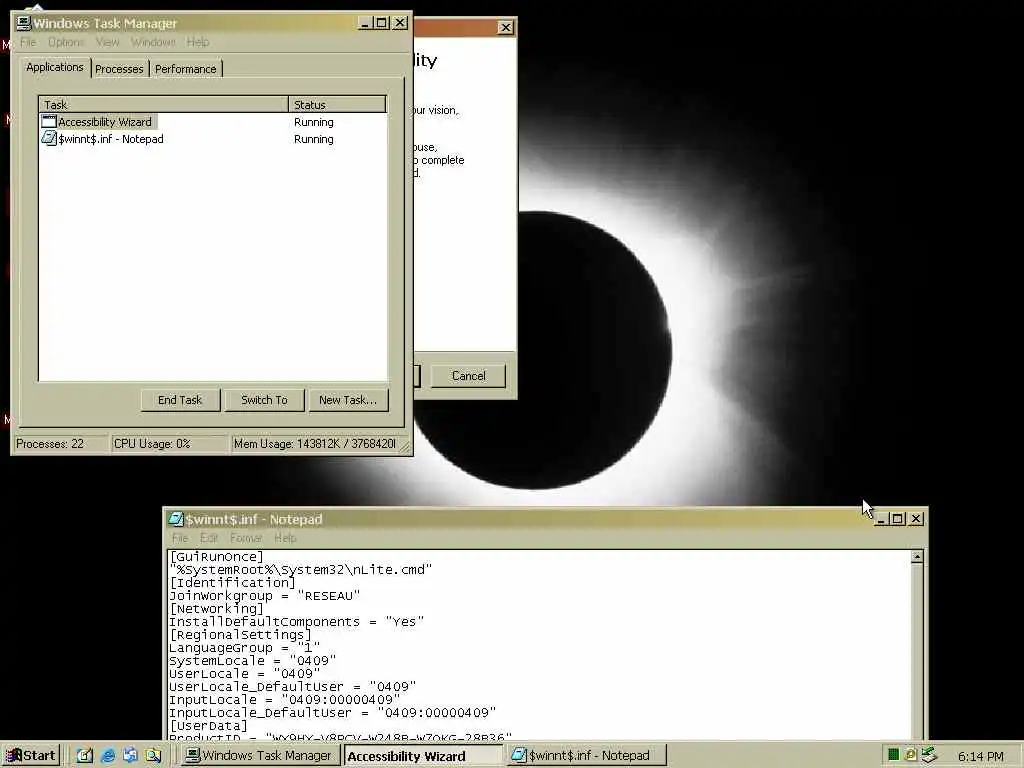Click the JoinWorkgroup = "RESEAU" line

pos(264,596)
